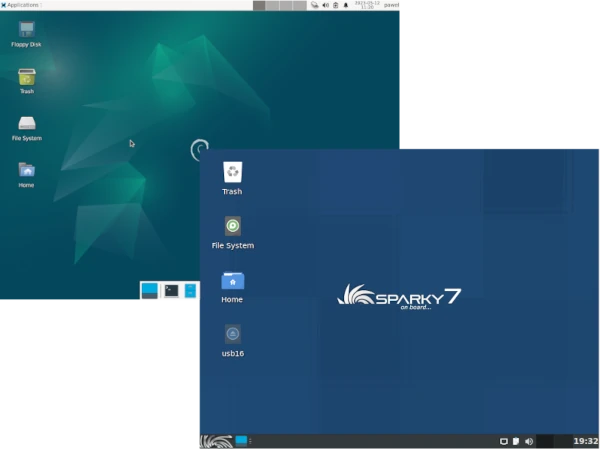
Task: Open the Floppy Disk desktop icon
Action: (26, 34)
